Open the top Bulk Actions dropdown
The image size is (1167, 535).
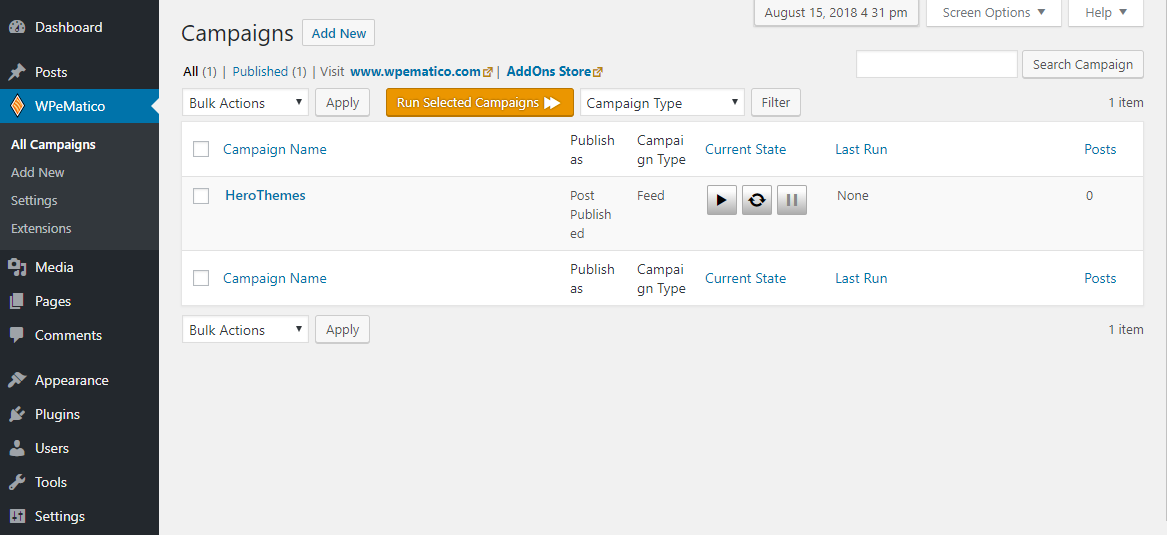(x=245, y=103)
